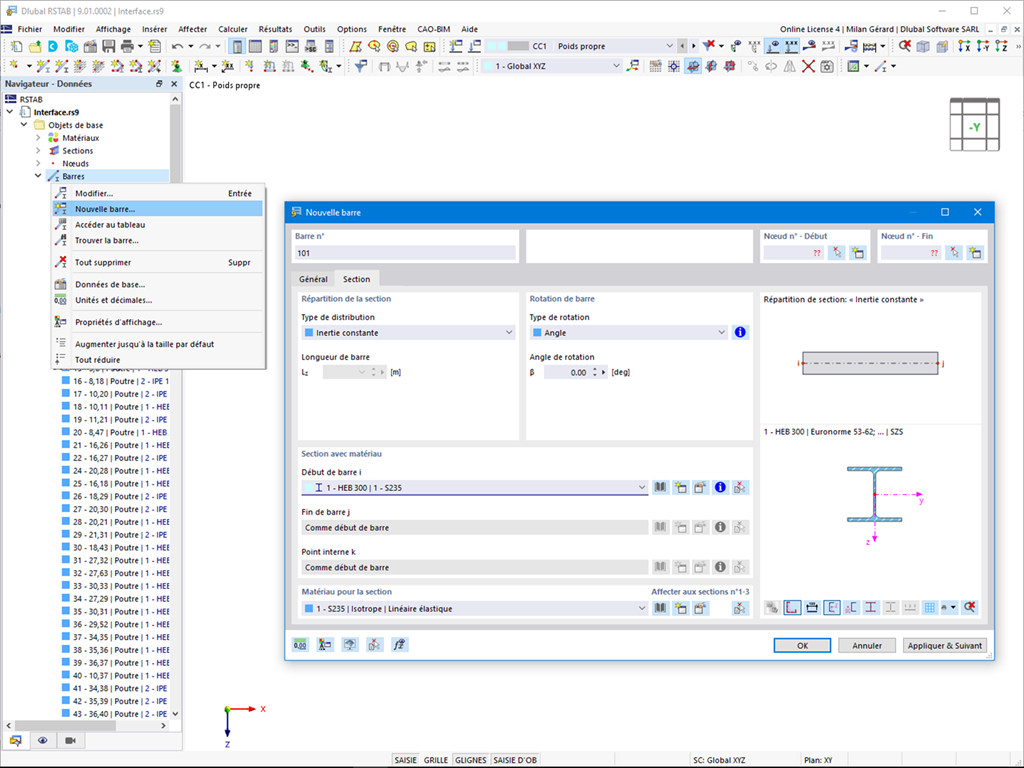This screenshot has width=1024, height=768.
Task: Click the section library icon for Début de barre
Action: tap(661, 487)
